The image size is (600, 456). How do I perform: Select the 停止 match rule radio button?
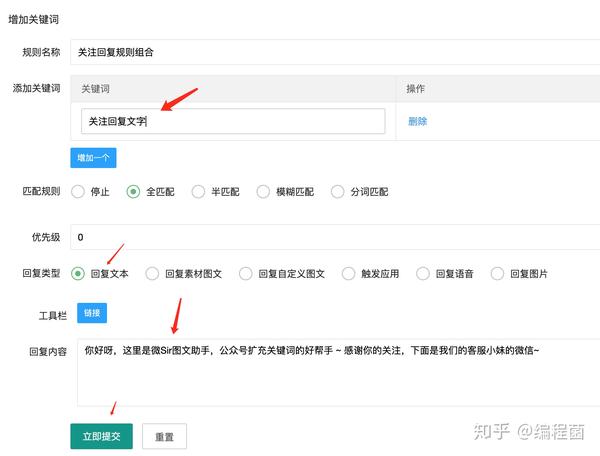tap(78, 191)
